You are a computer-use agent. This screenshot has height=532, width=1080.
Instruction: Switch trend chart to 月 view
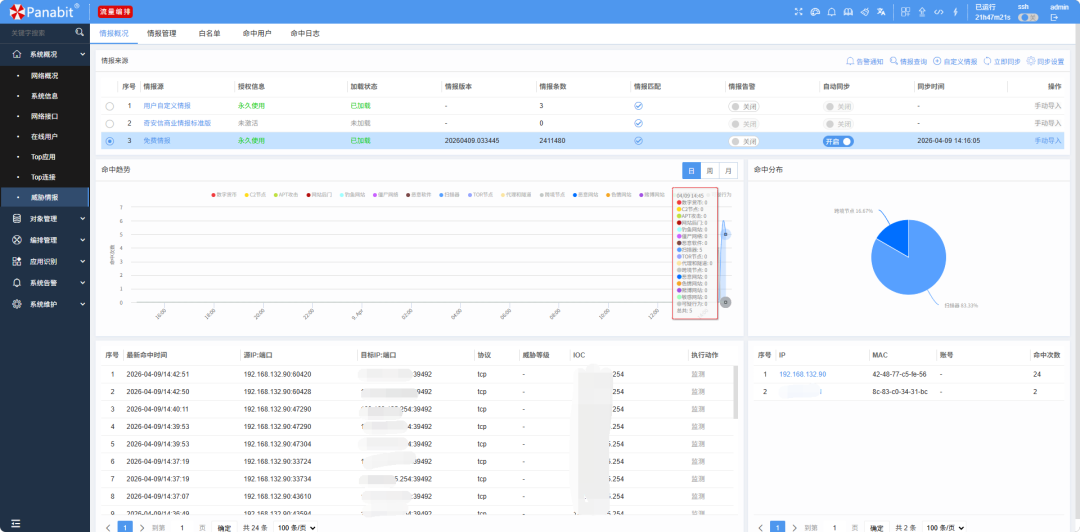[728, 170]
